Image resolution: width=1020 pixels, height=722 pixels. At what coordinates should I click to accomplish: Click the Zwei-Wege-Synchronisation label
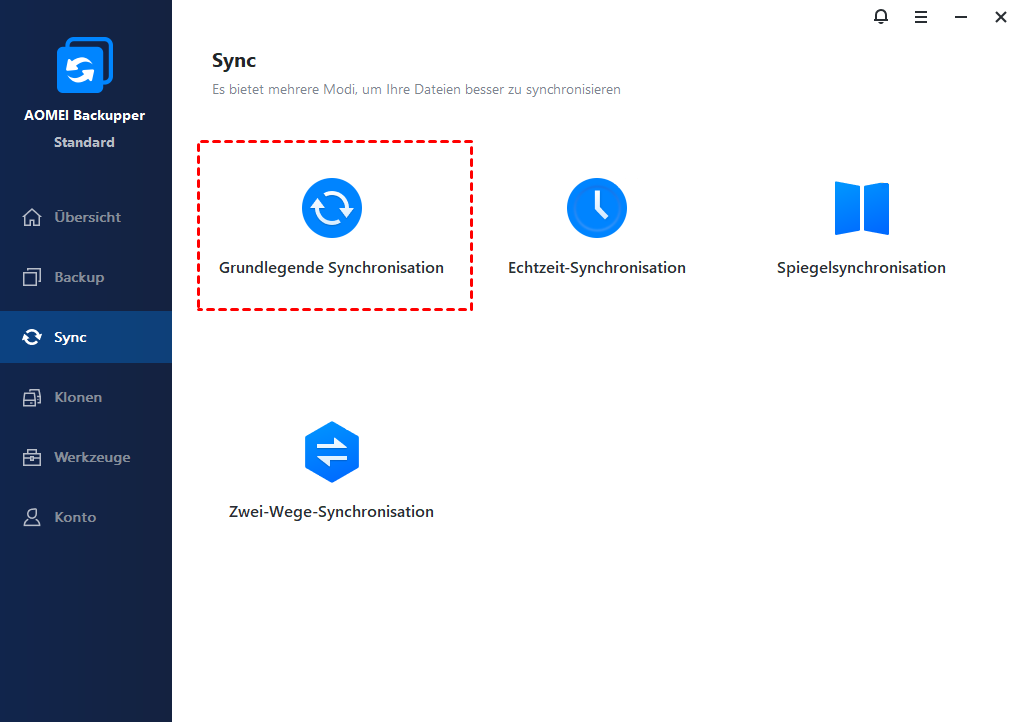pyautogui.click(x=331, y=512)
